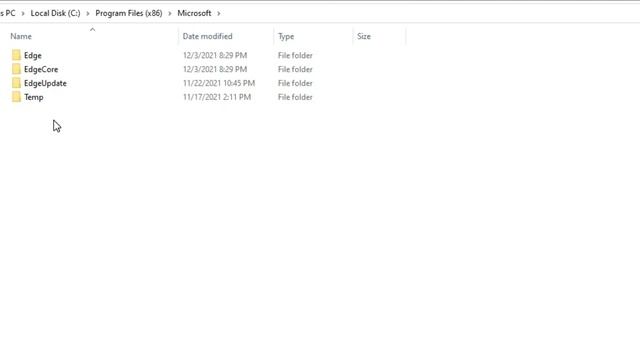Click the EdgeCore folder name

tap(41, 69)
